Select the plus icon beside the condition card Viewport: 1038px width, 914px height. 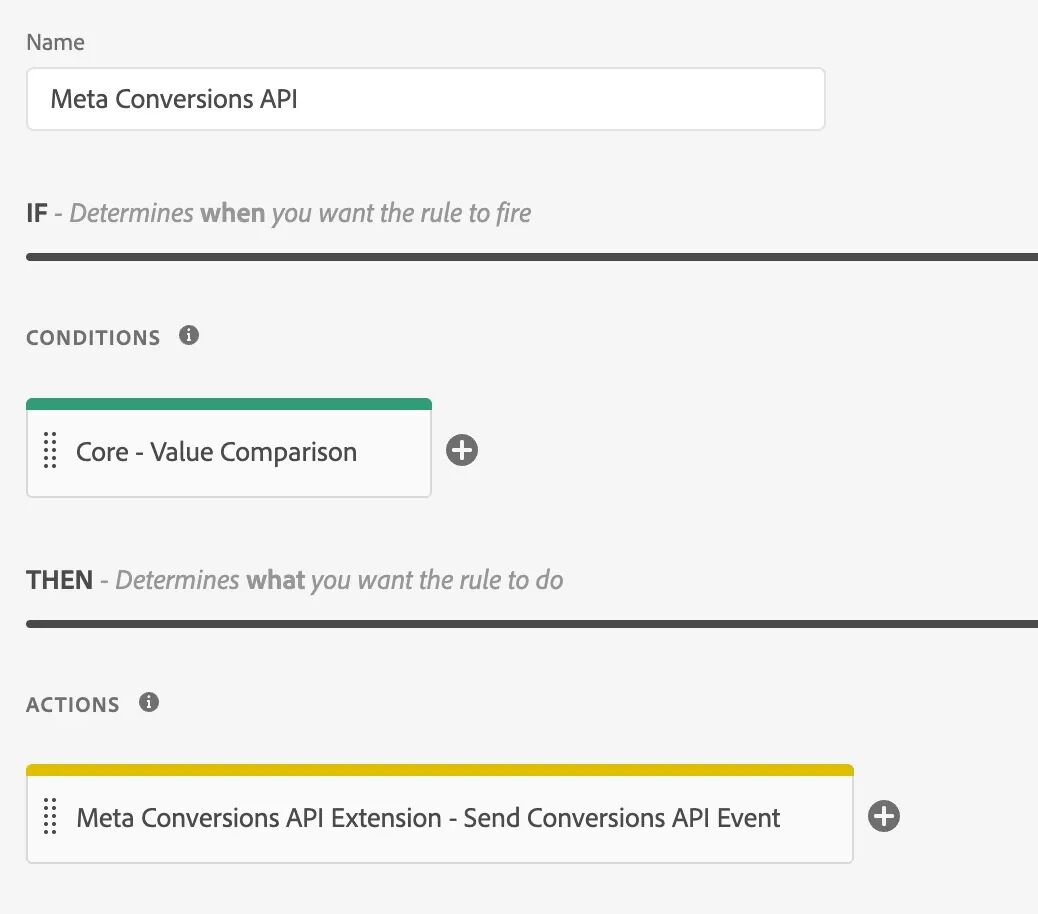[461, 450]
